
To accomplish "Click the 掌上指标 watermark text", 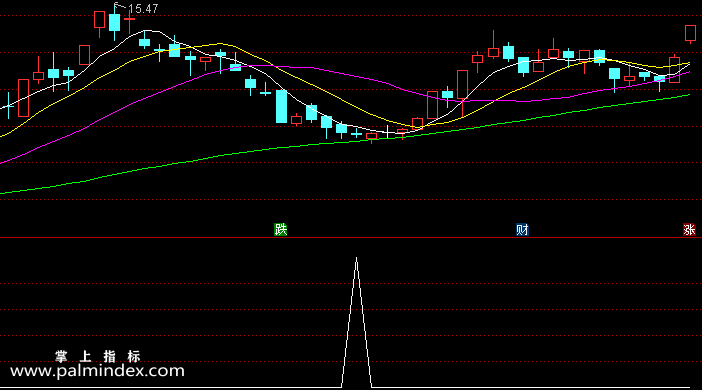I will [98, 356].
